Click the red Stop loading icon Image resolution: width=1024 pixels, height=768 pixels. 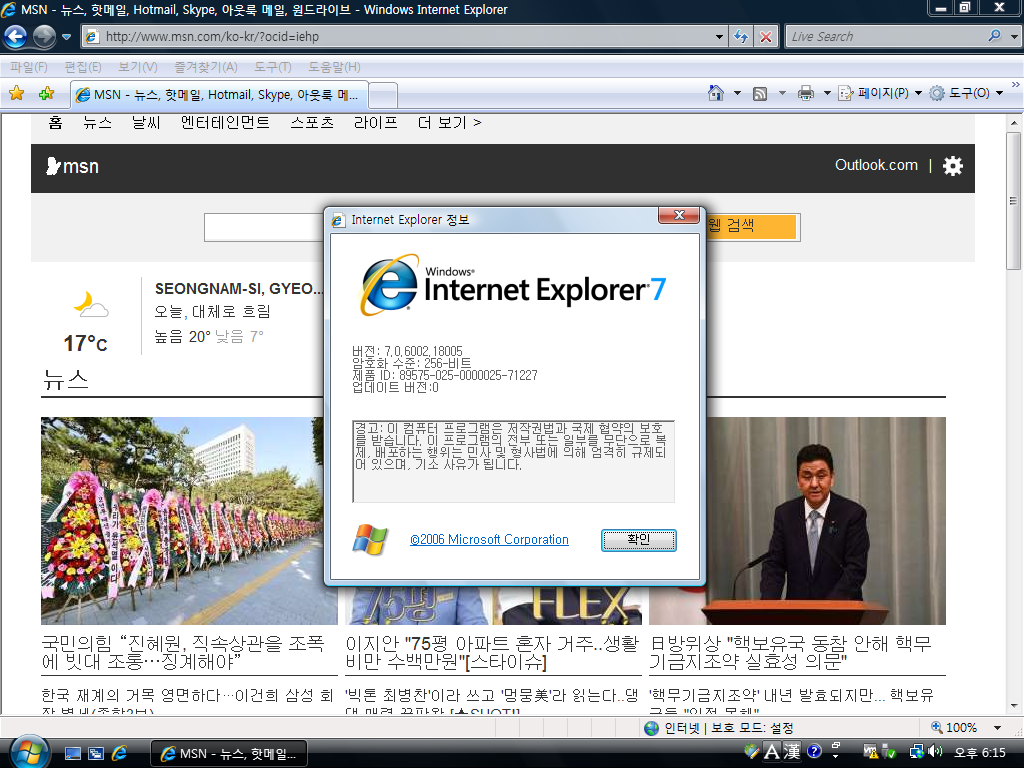pyautogui.click(x=765, y=37)
